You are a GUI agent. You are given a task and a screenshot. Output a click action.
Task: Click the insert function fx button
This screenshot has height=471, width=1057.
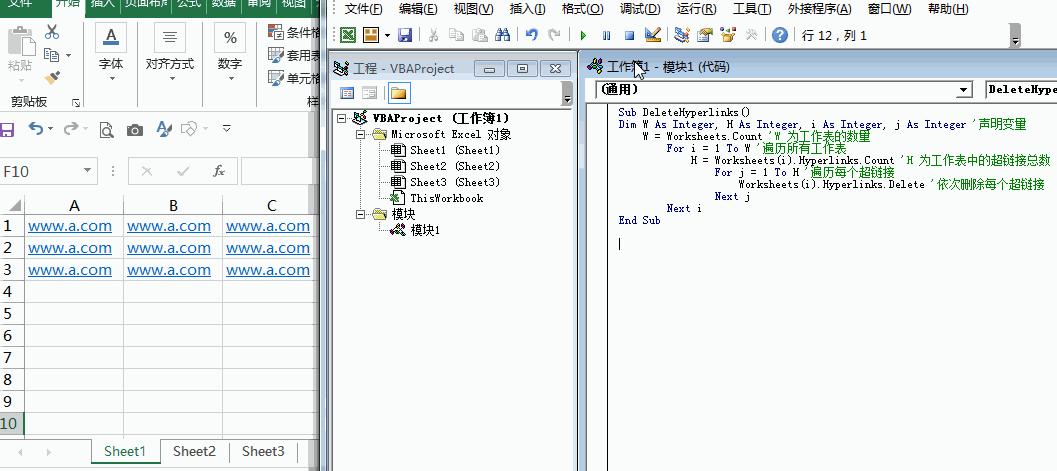click(x=219, y=171)
